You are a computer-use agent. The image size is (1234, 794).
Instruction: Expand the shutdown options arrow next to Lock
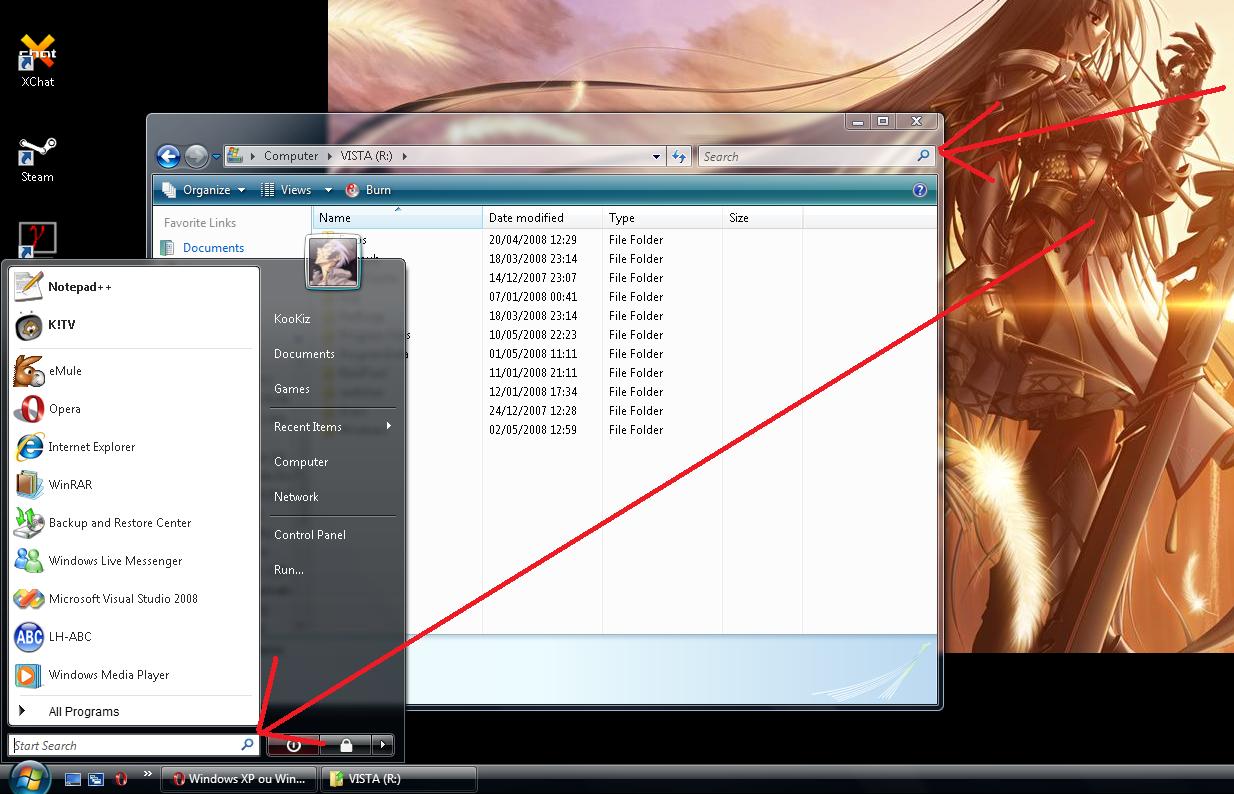382,745
